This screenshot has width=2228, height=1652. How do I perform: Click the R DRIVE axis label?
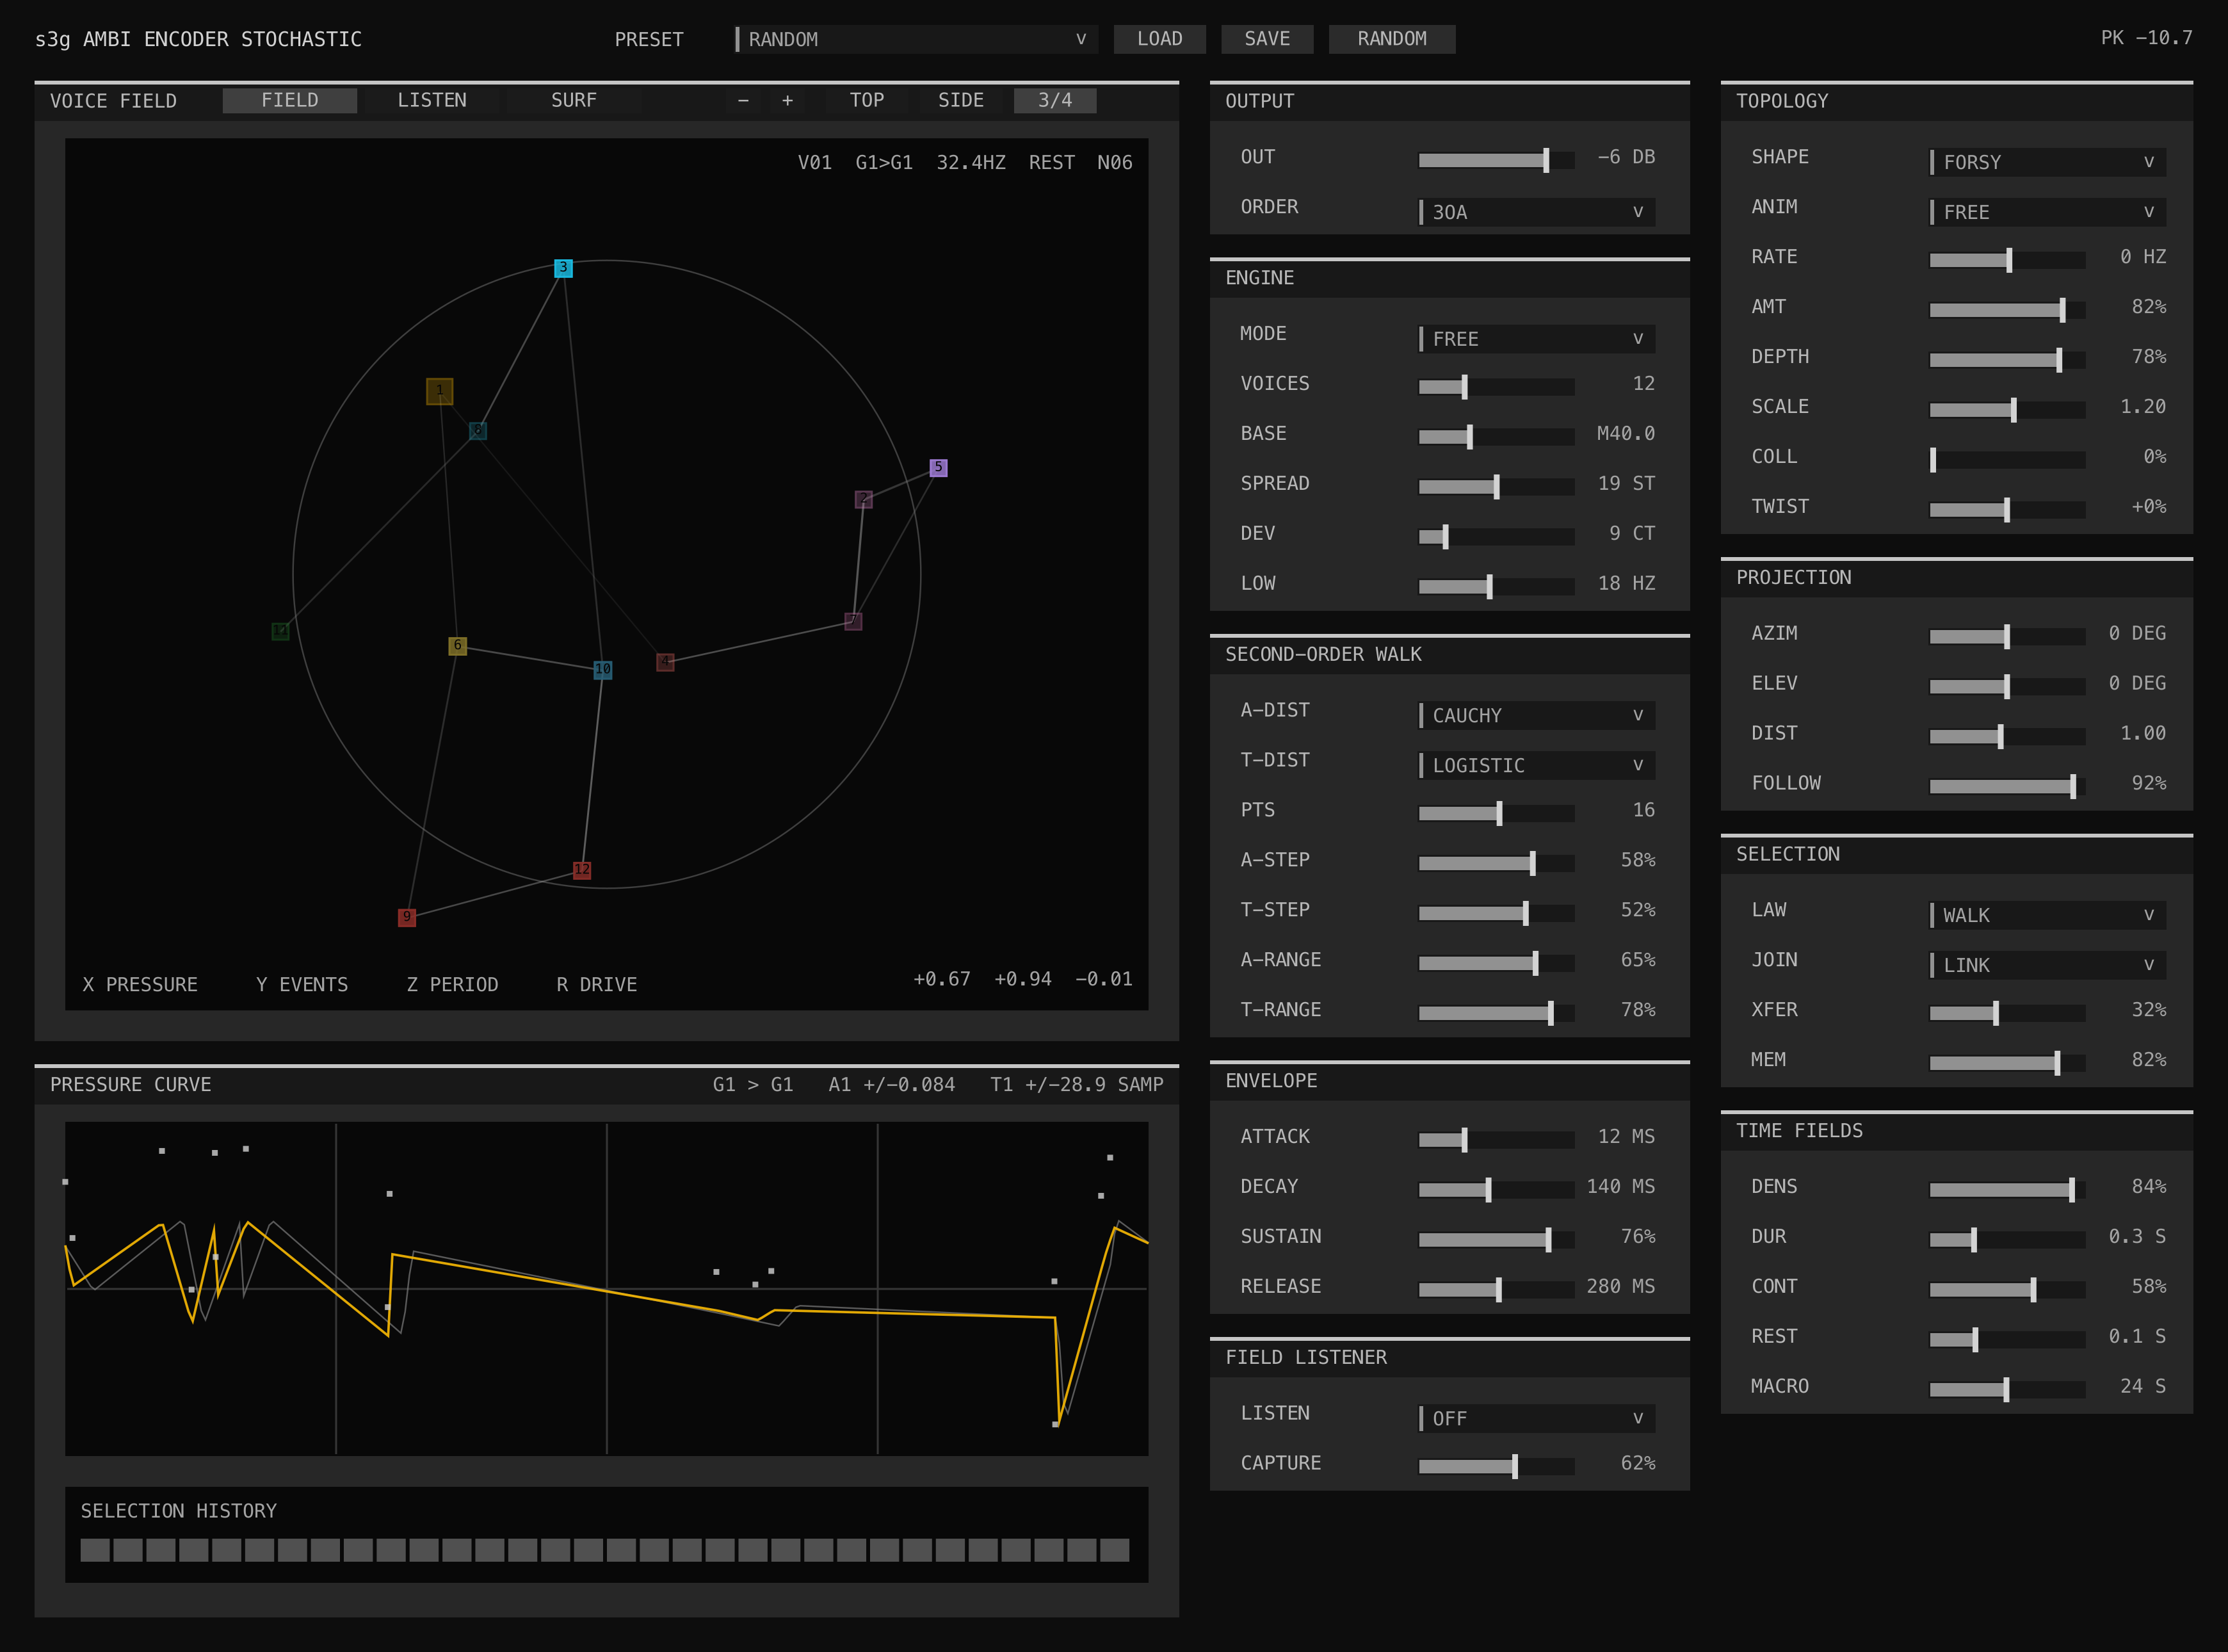click(x=597, y=985)
